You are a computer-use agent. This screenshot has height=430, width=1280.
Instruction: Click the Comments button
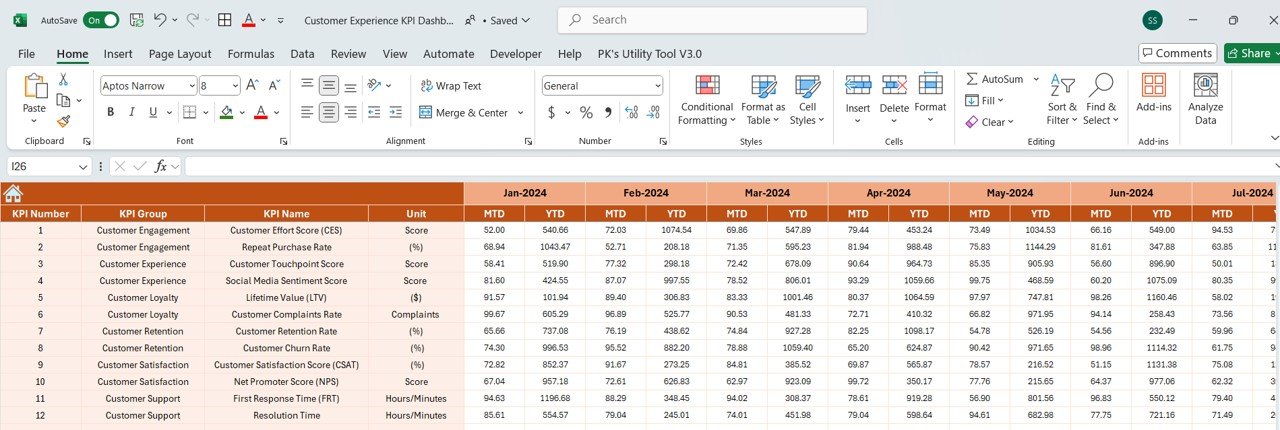[x=1178, y=53]
